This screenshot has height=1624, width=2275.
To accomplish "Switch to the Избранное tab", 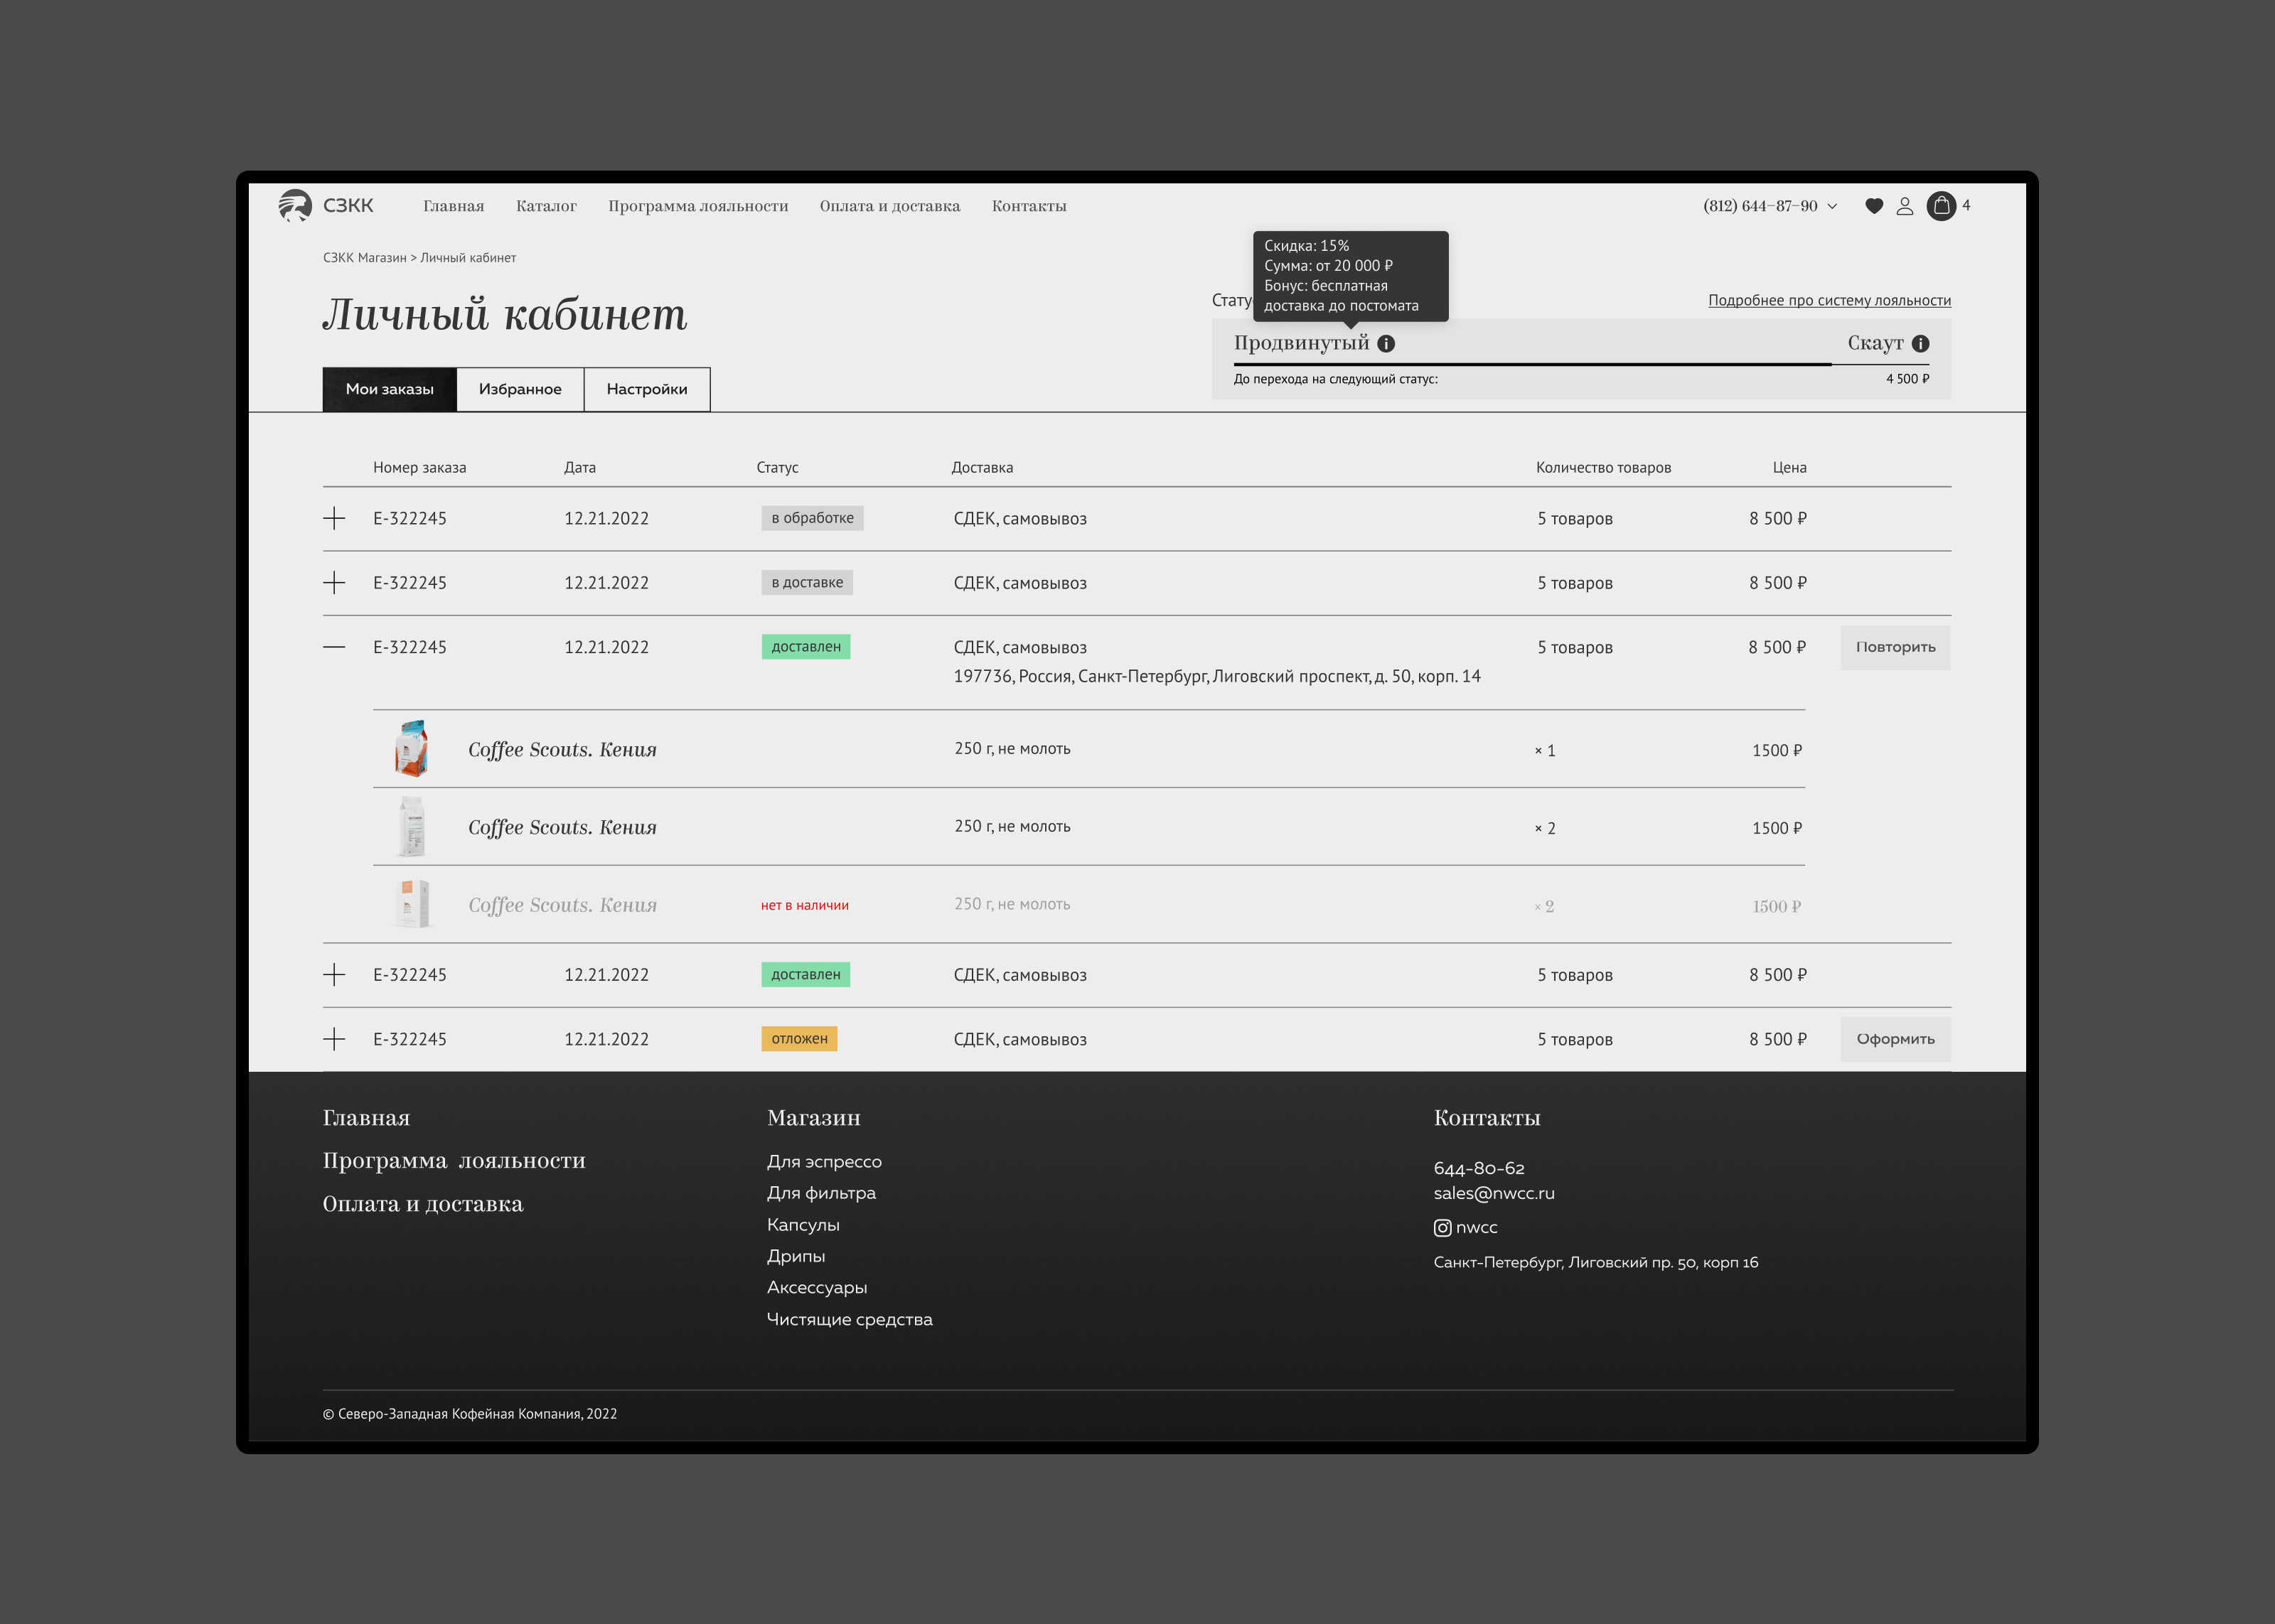I will click(520, 389).
